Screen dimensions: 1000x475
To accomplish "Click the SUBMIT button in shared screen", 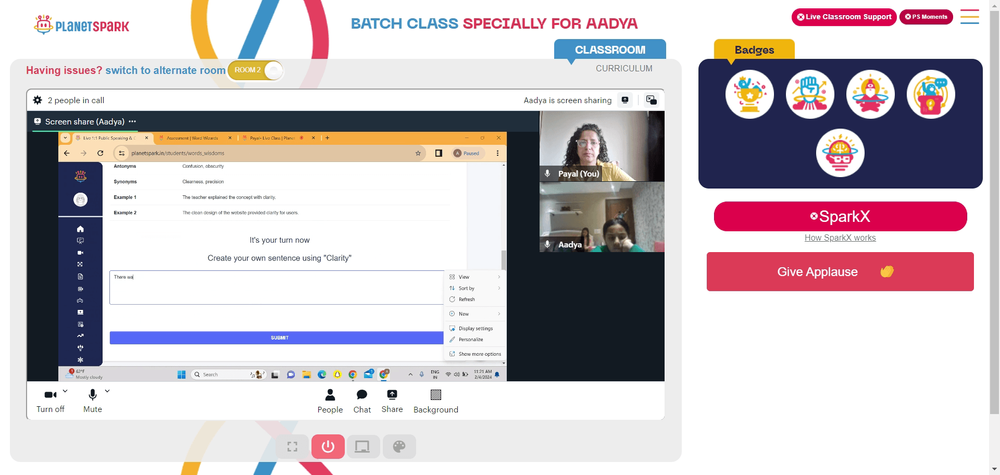I will 279,338.
